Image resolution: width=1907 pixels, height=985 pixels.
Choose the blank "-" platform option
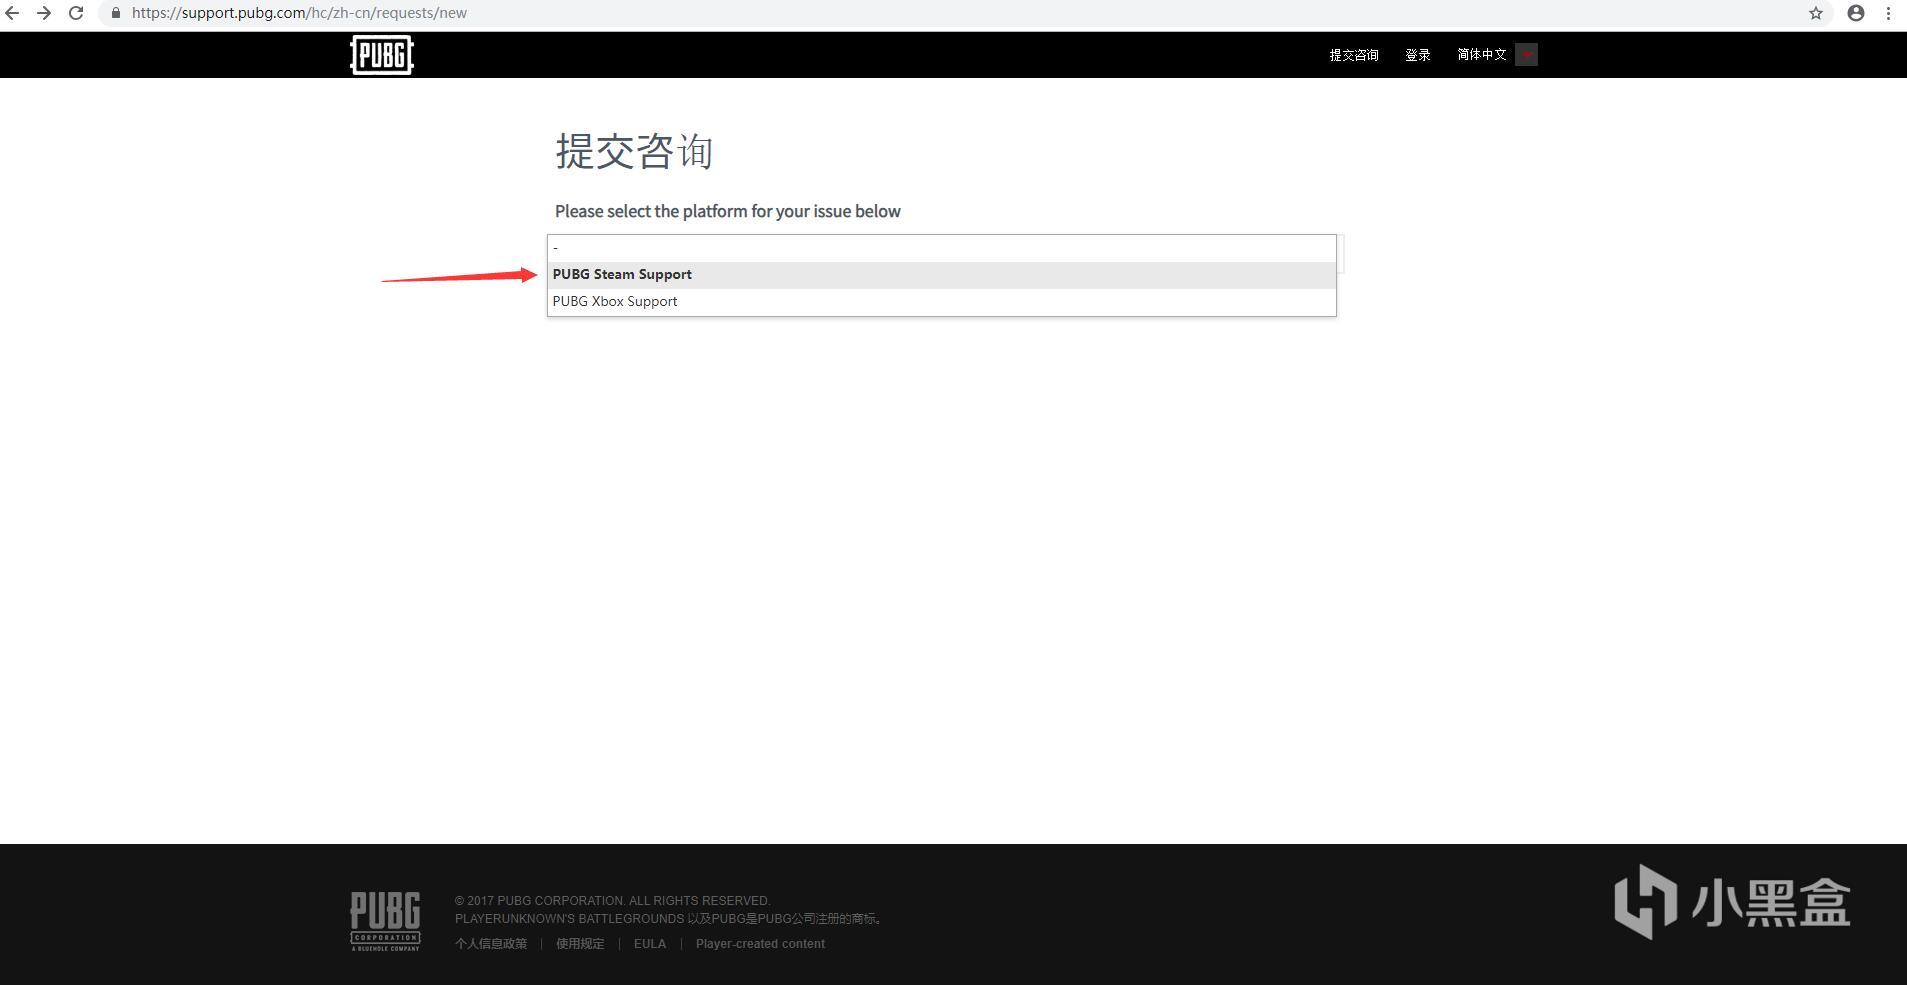(940, 247)
